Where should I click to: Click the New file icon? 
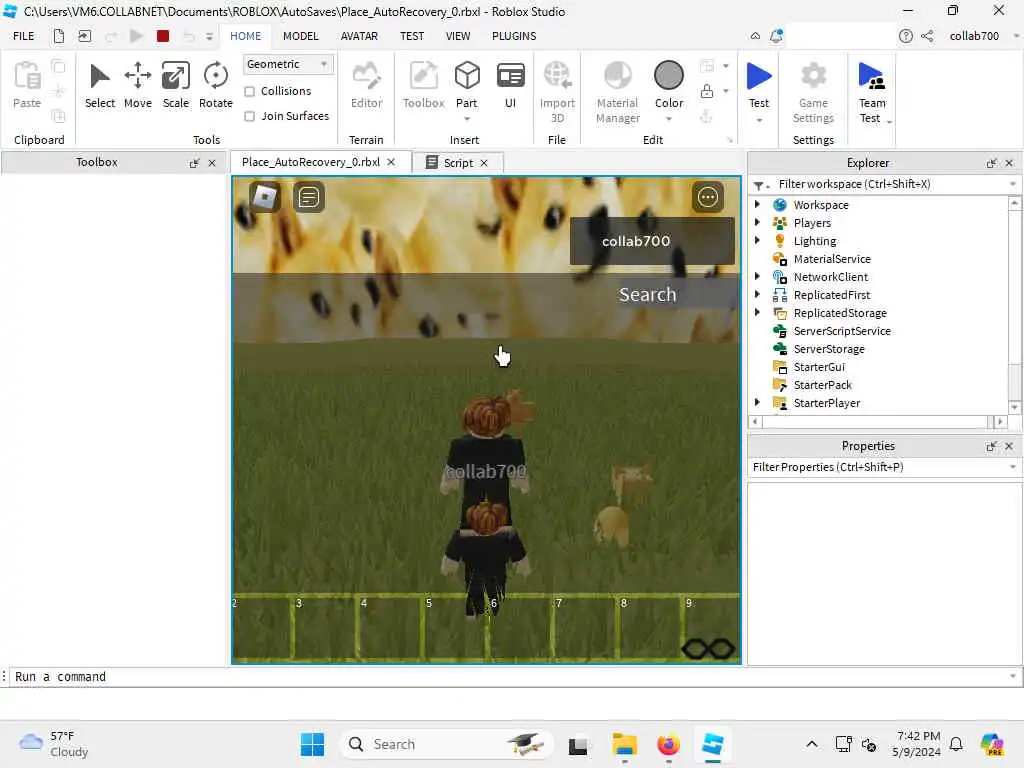point(59,36)
